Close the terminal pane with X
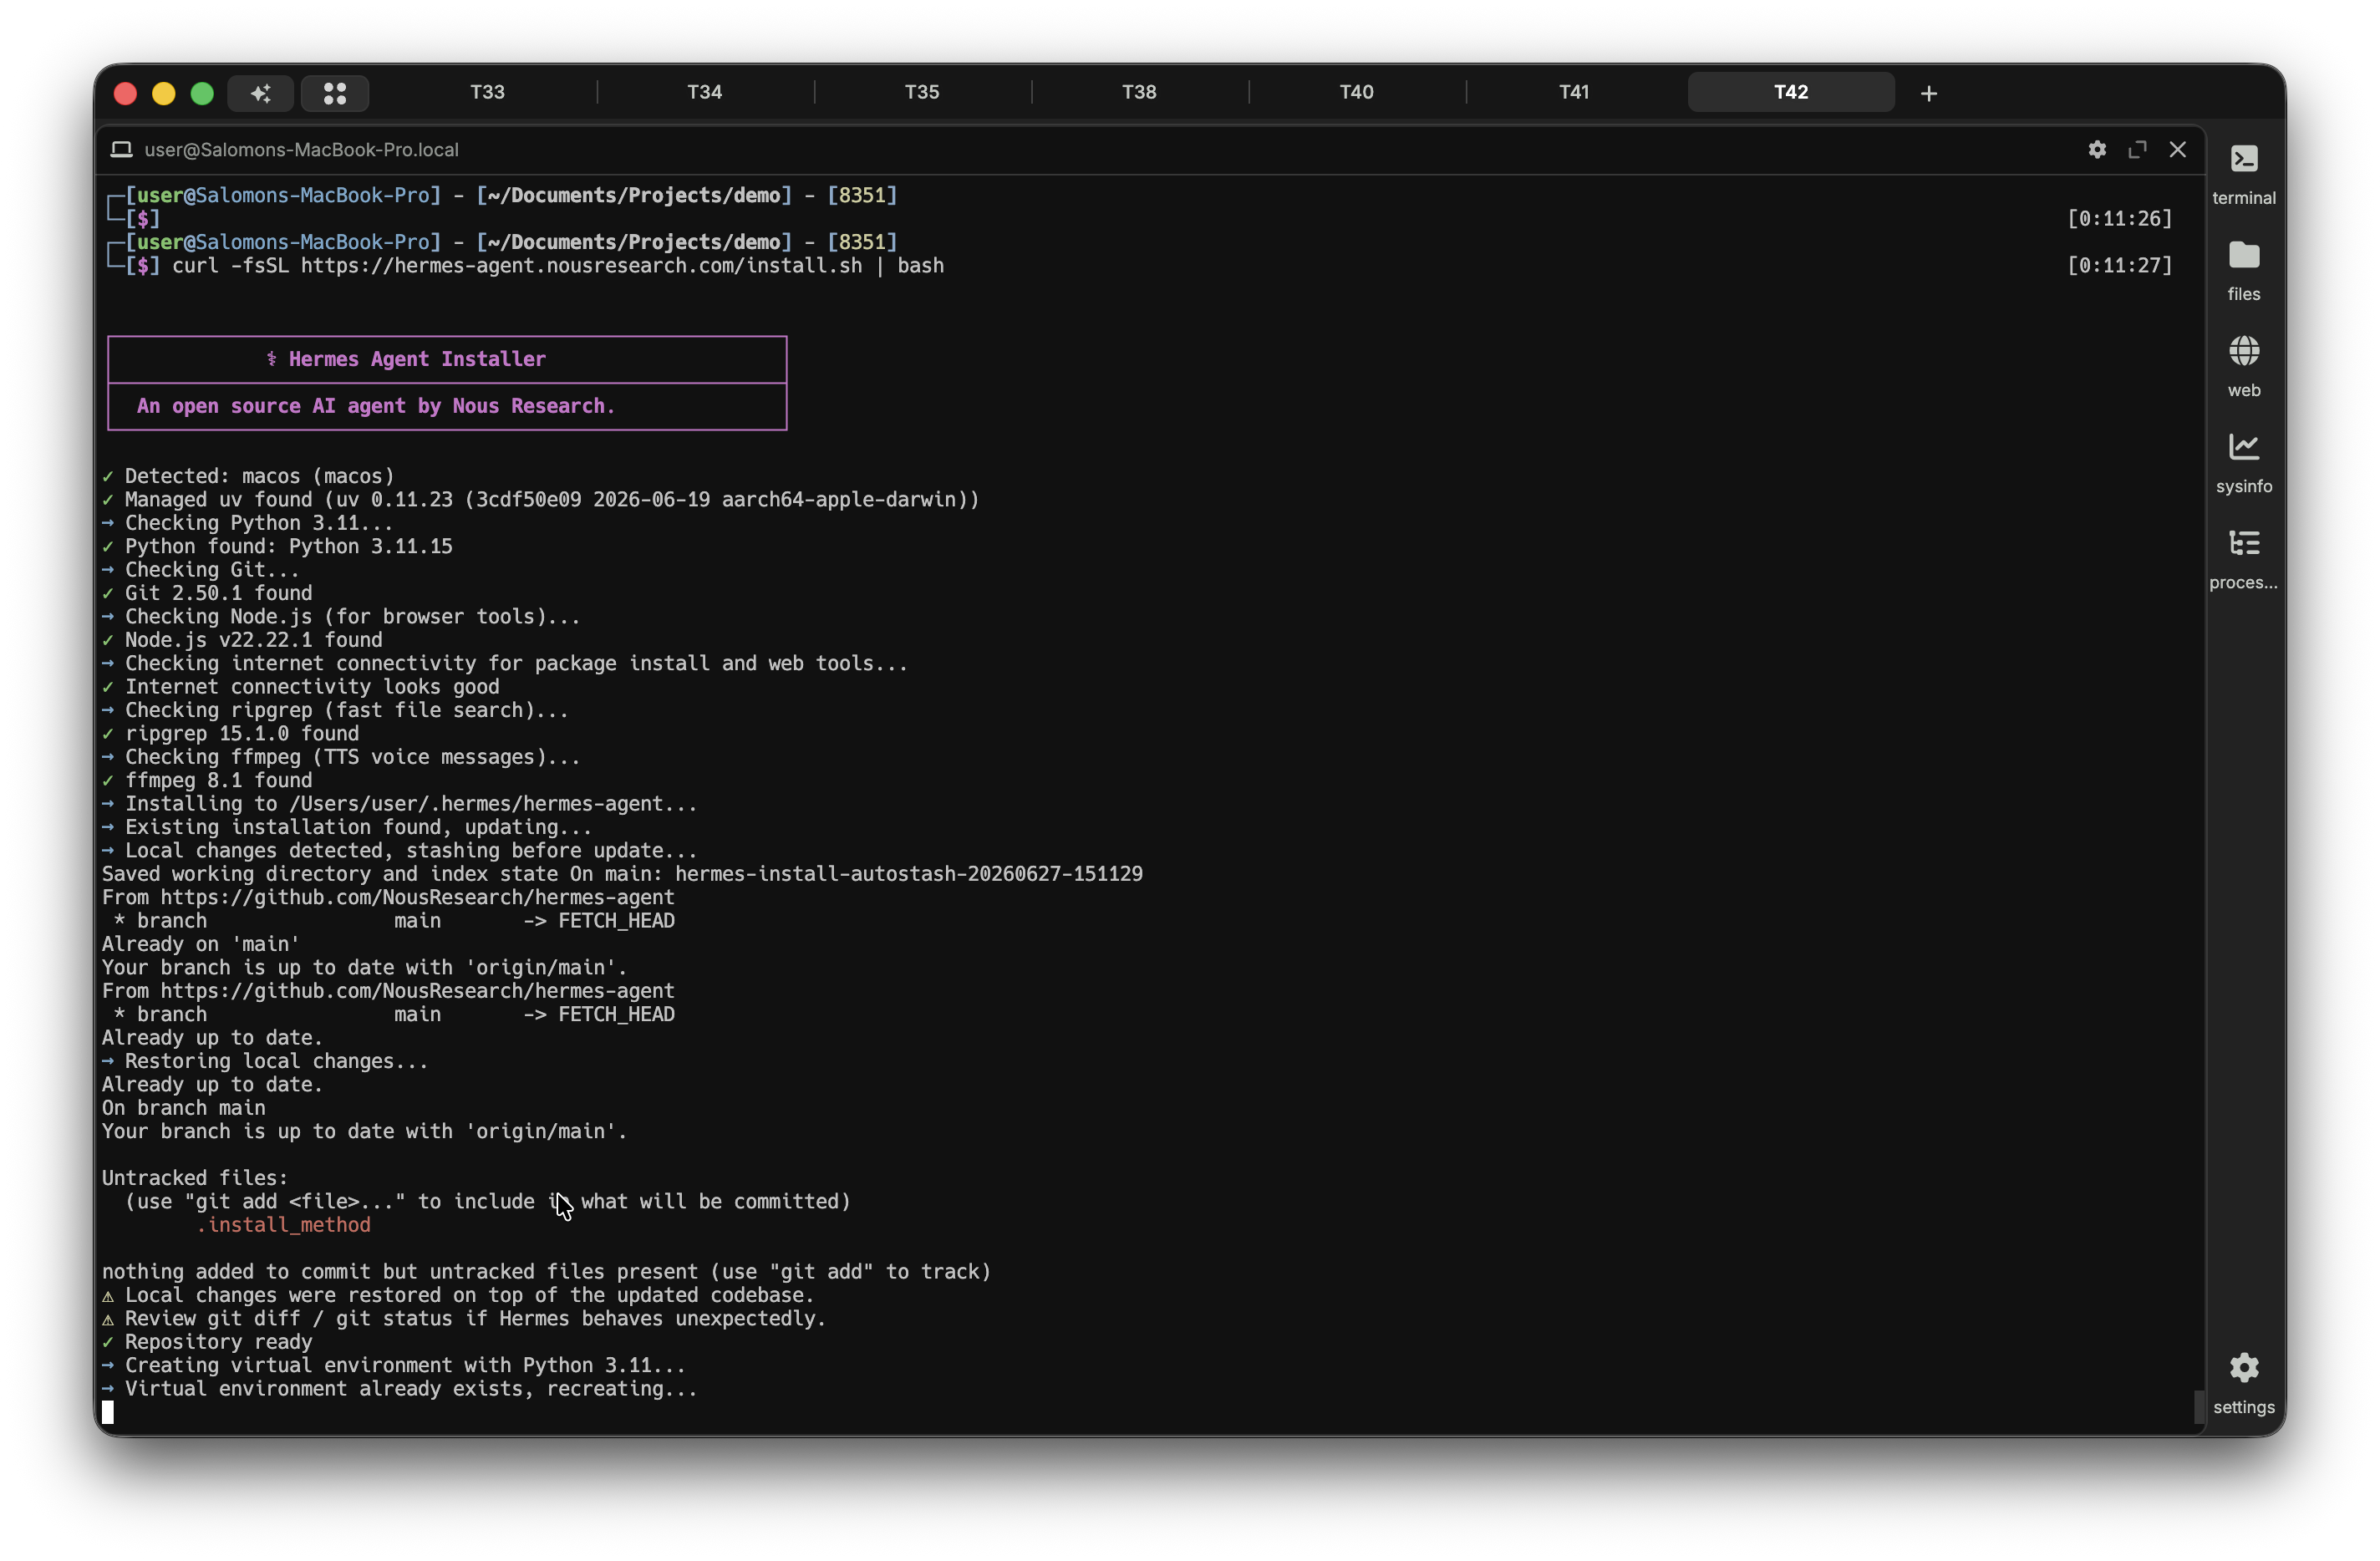 [x=2177, y=149]
